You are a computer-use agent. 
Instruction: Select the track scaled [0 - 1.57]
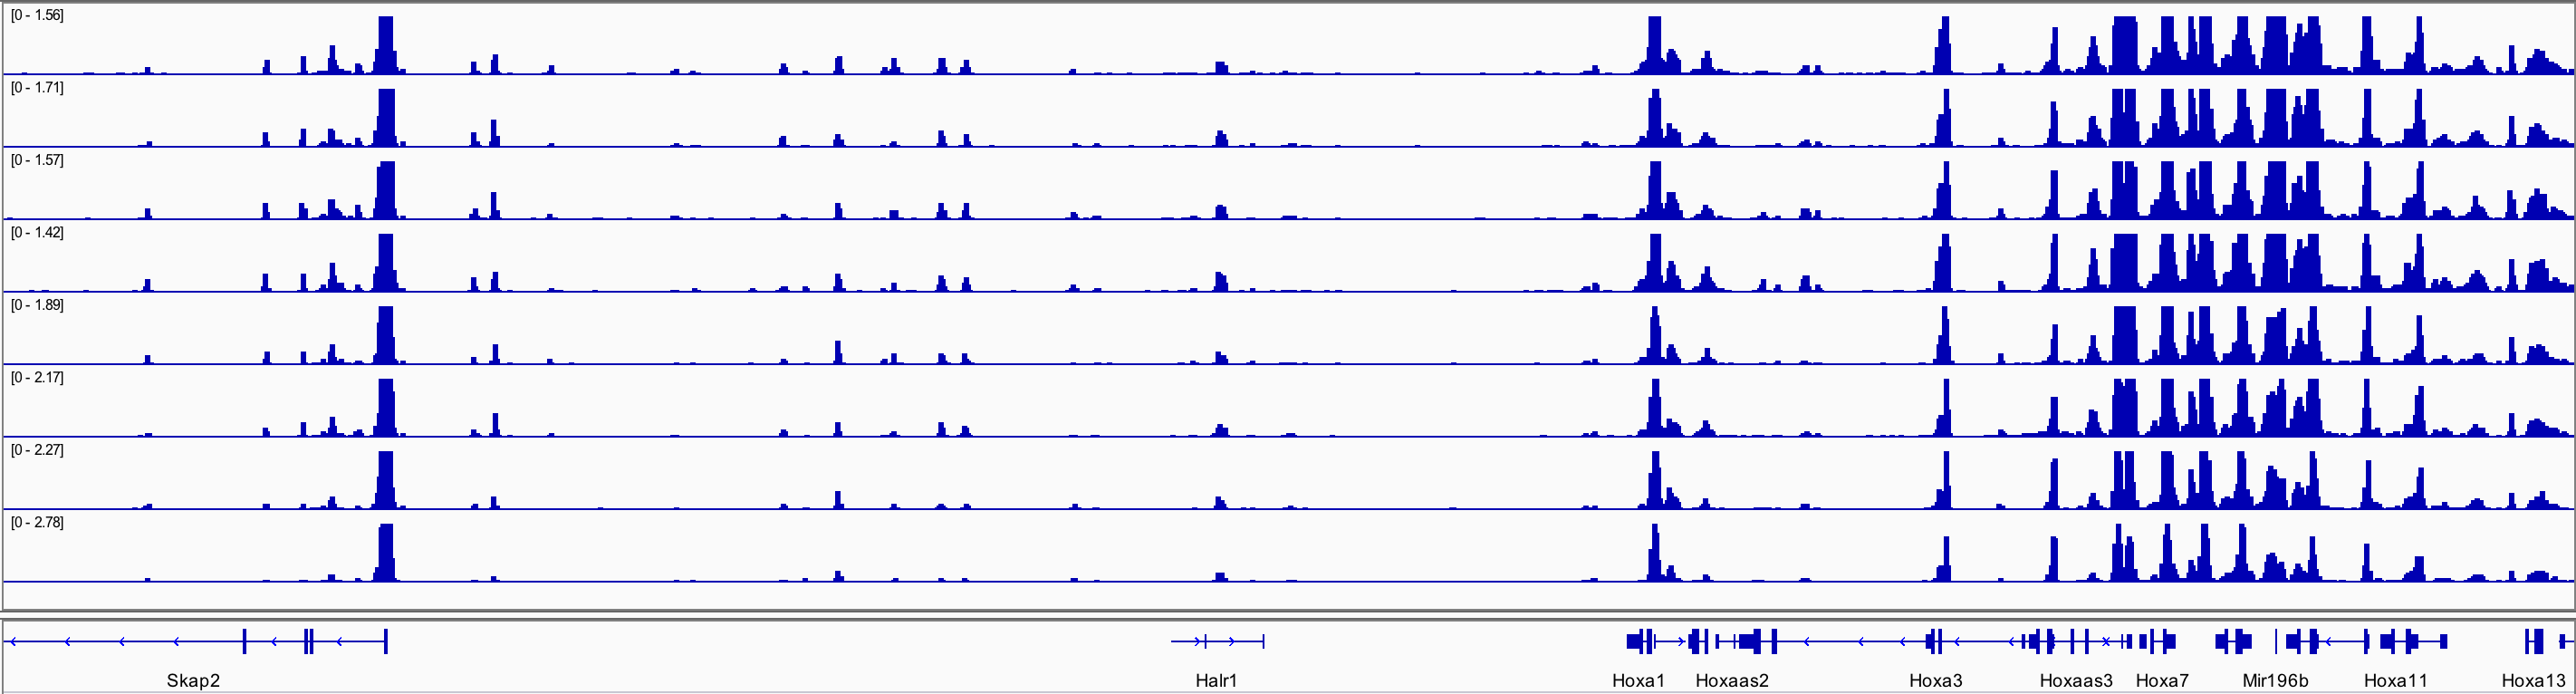1288,186
